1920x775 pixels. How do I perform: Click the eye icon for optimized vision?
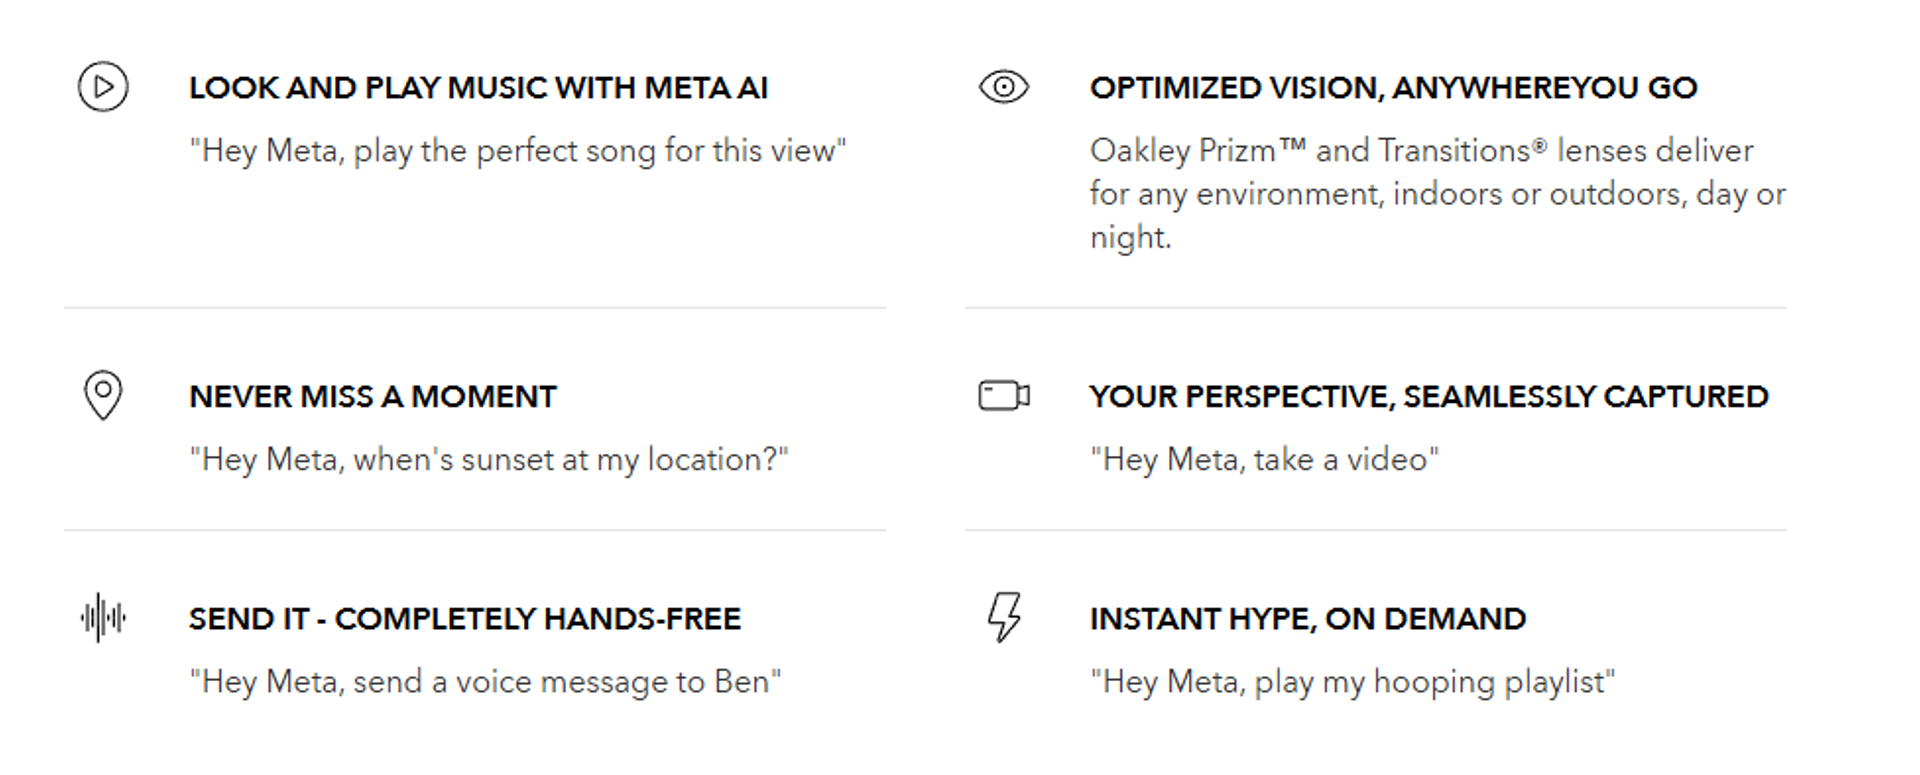1004,87
